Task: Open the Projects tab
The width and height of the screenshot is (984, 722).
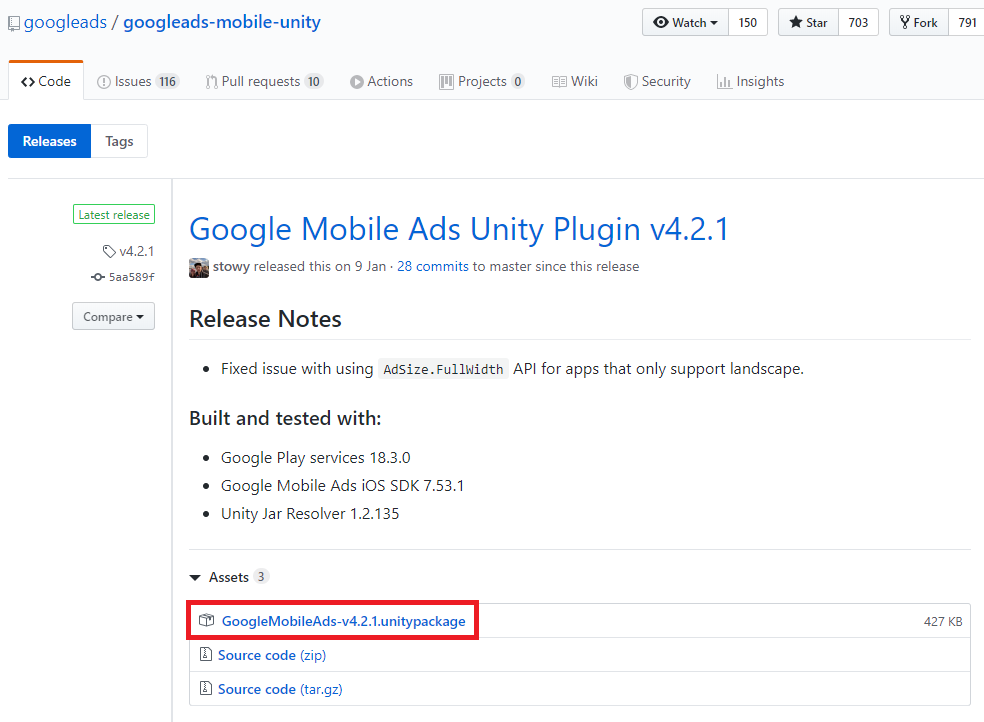Action: [x=482, y=82]
